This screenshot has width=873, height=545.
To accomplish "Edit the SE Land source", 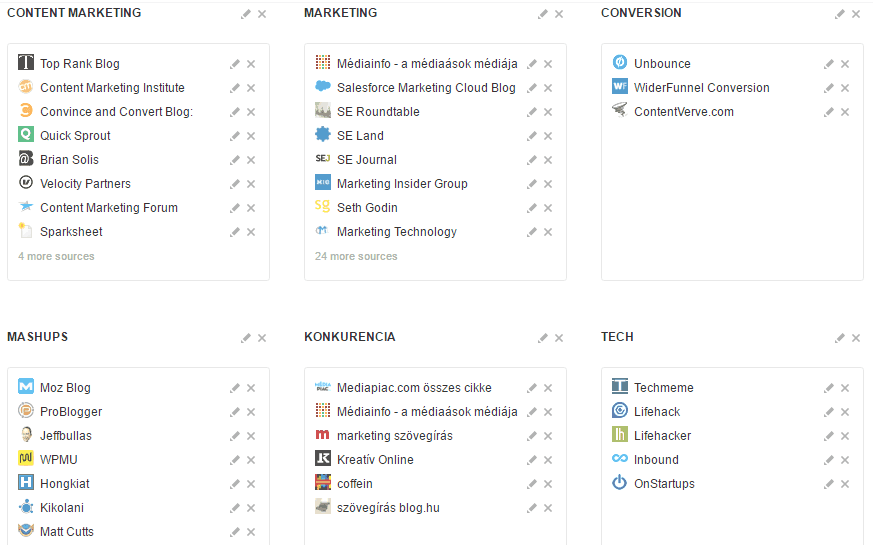I will click(532, 136).
